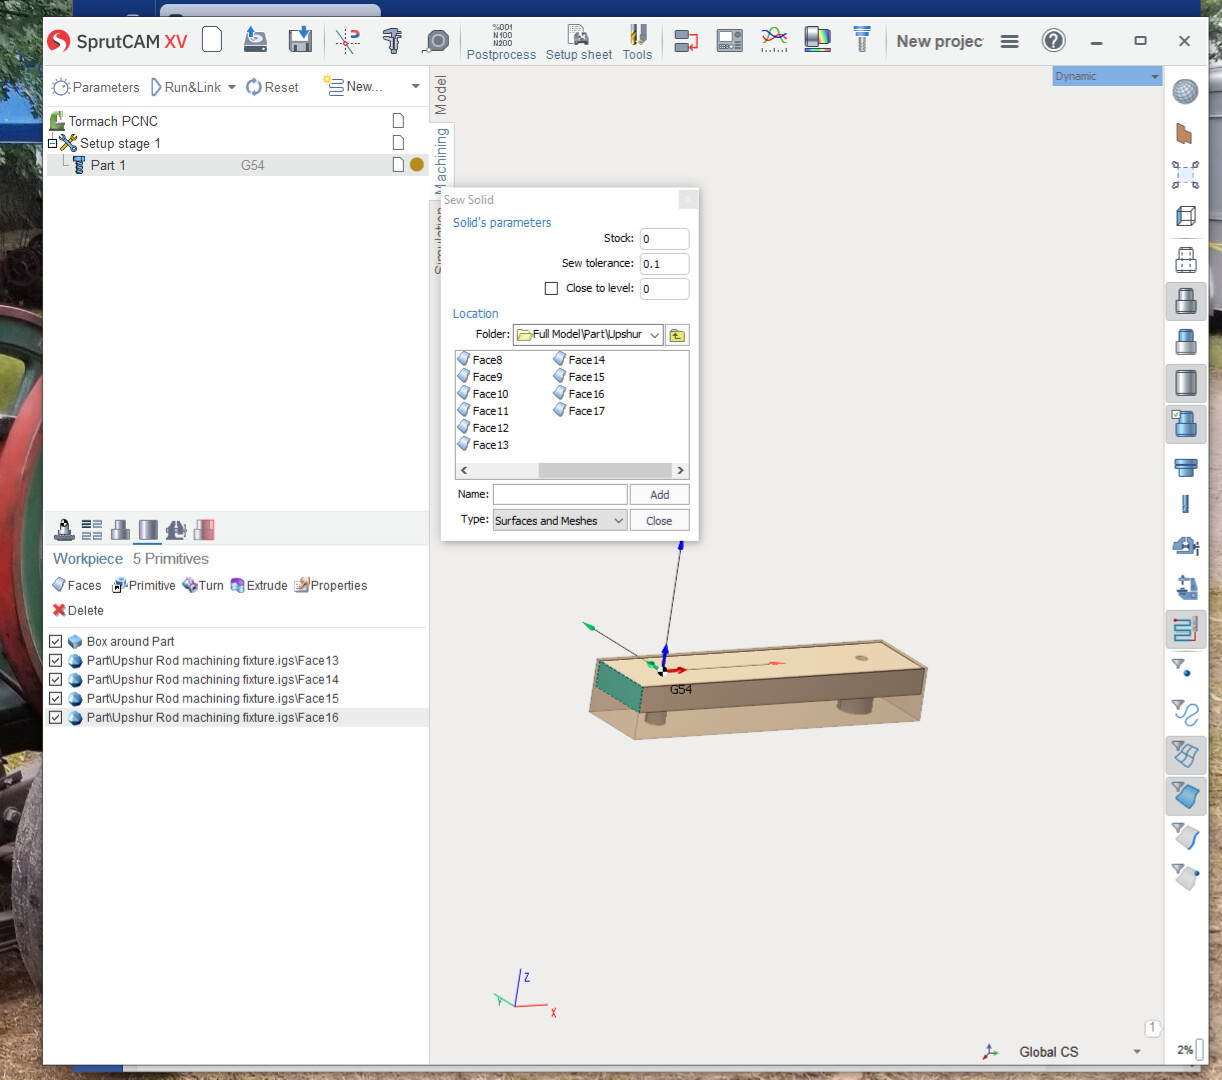Uncheck the Box around Part item
This screenshot has height=1080, width=1222.
56,642
